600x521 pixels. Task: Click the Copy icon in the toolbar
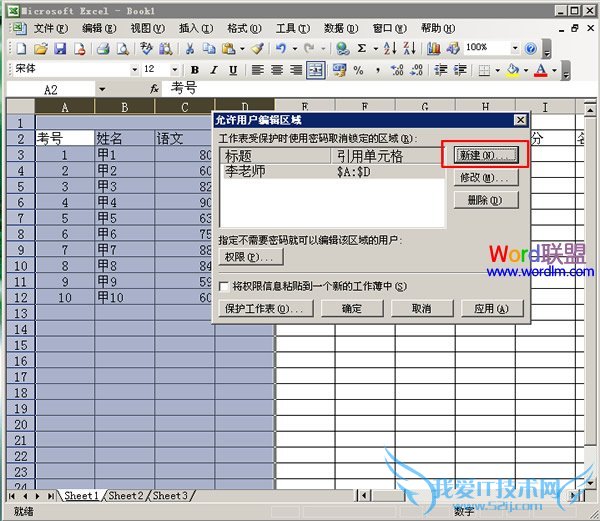209,49
